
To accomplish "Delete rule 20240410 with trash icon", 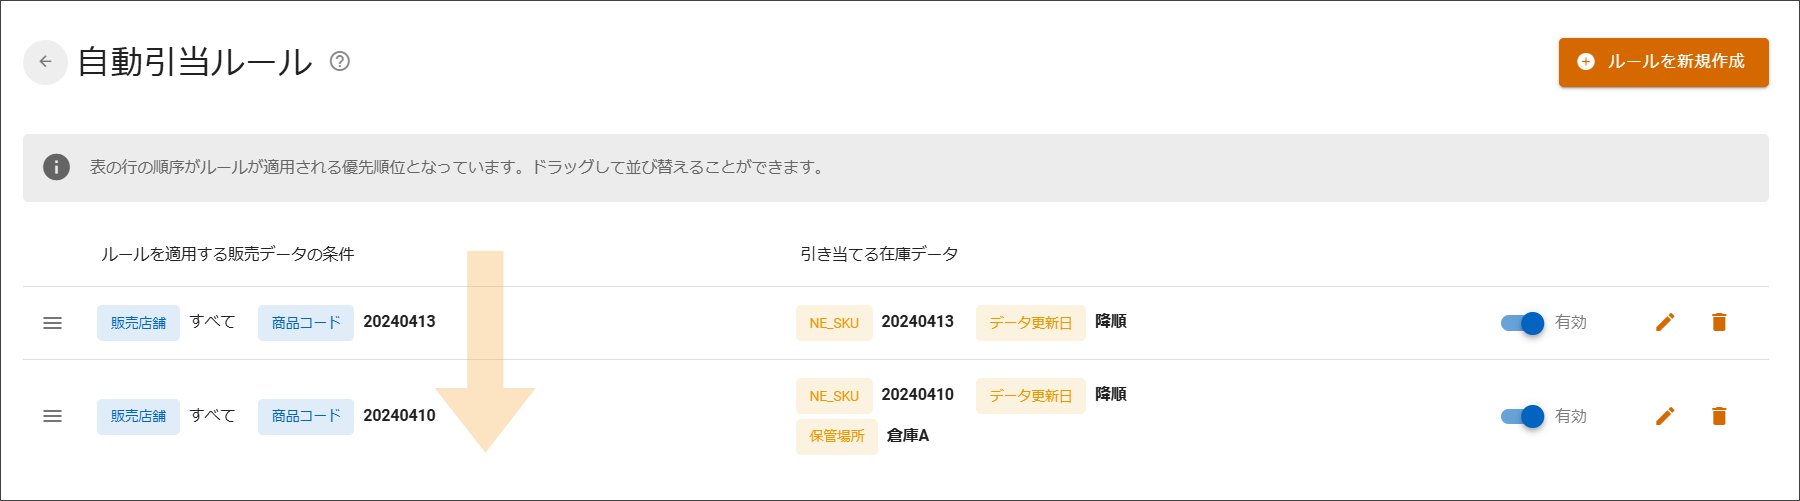I will pos(1719,416).
